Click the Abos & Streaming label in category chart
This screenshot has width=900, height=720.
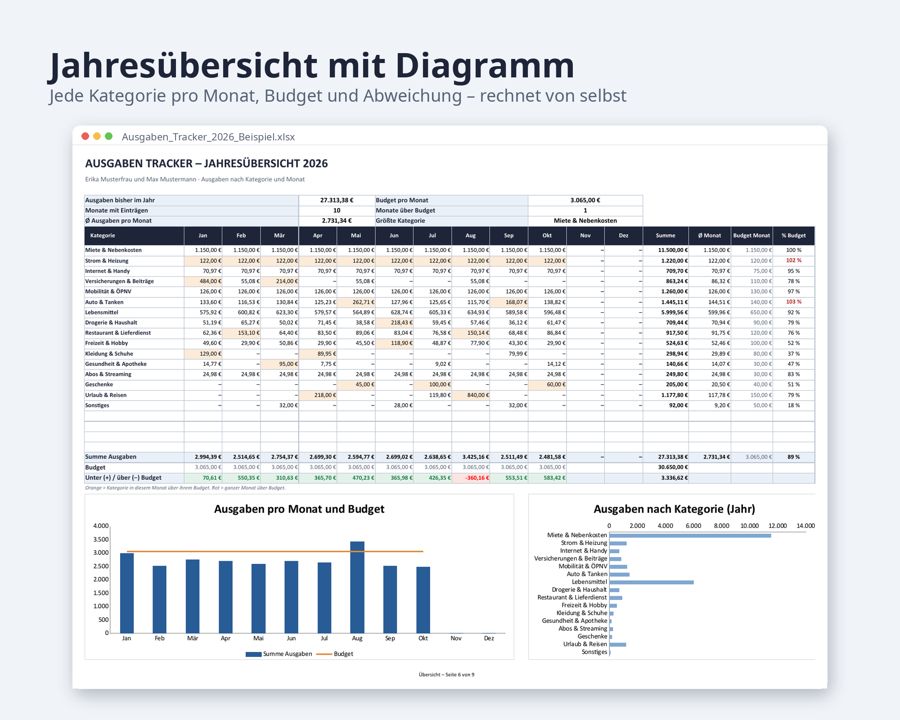click(583, 629)
